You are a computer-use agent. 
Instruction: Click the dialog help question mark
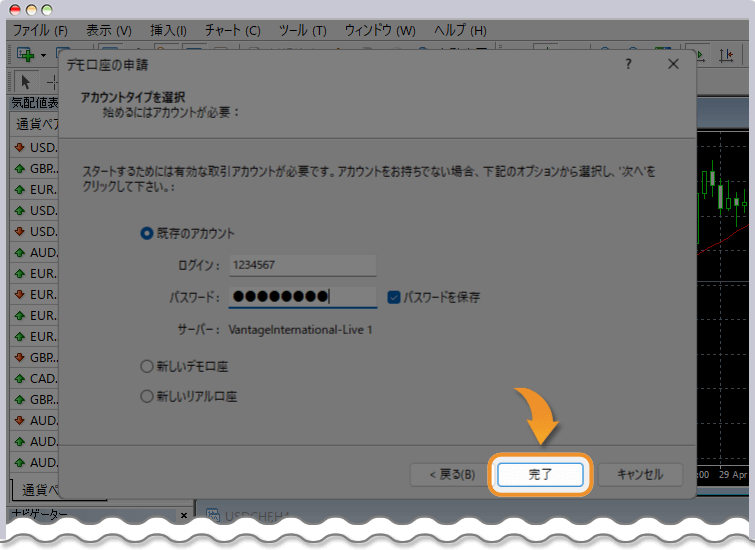628,64
